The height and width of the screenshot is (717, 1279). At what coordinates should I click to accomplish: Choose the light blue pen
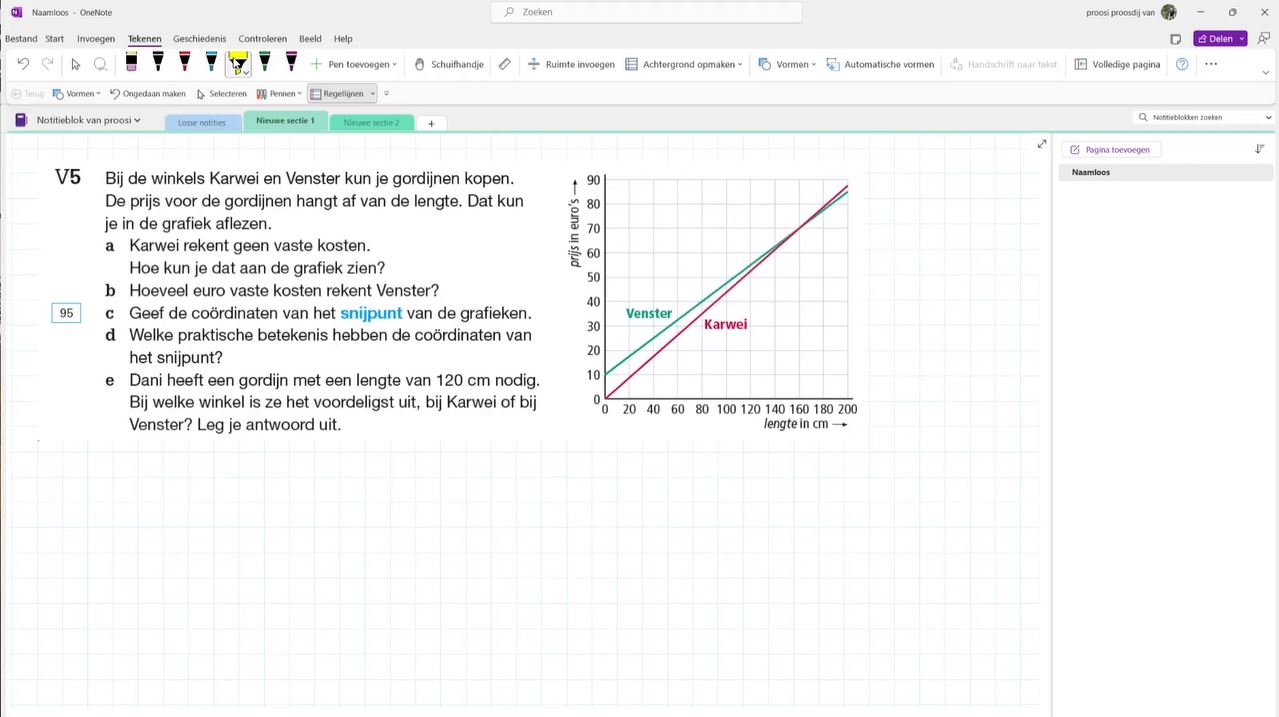click(x=211, y=62)
